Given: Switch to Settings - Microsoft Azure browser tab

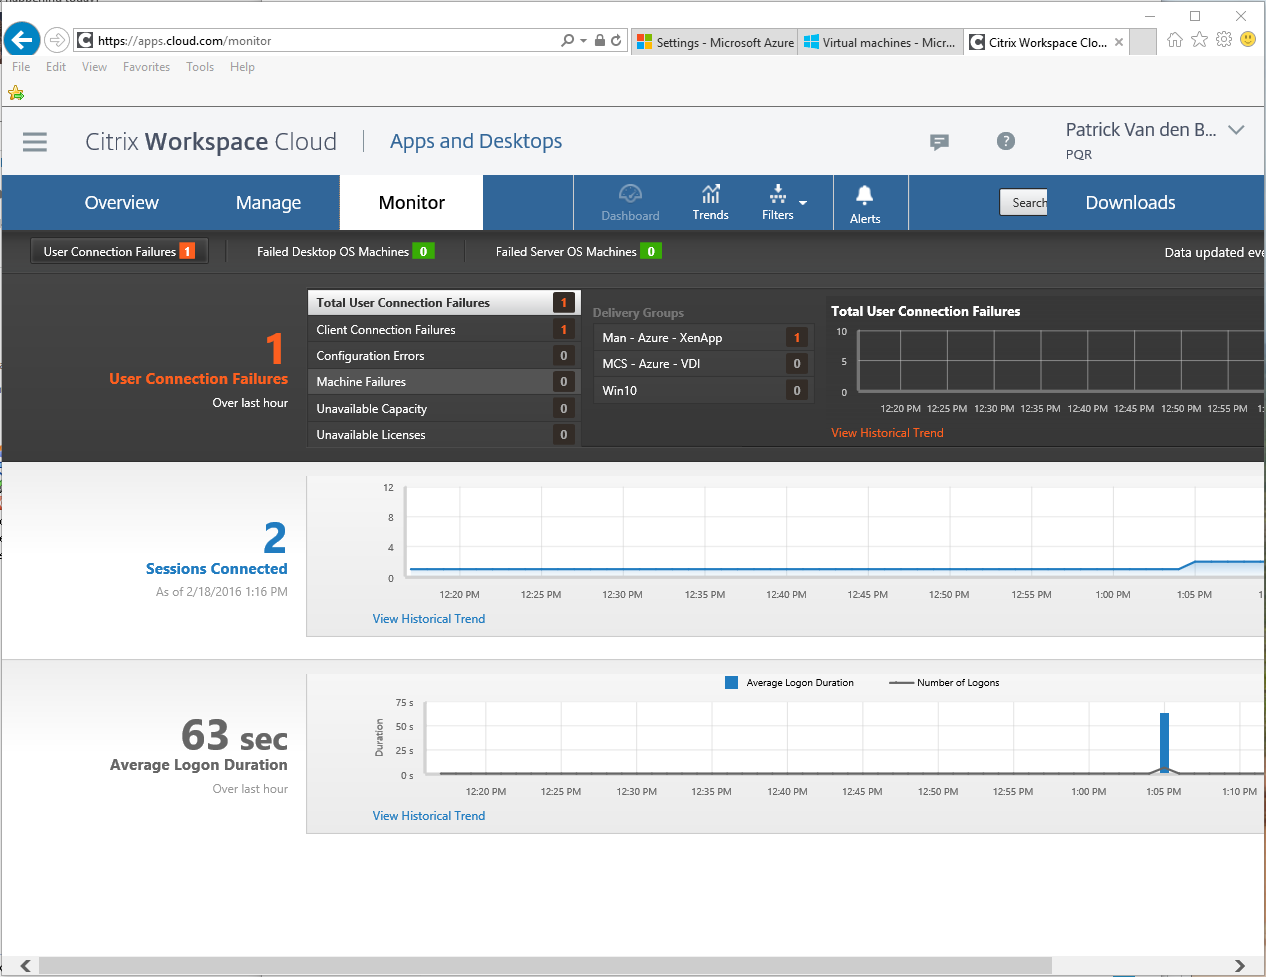Looking at the screenshot, I should 714,42.
